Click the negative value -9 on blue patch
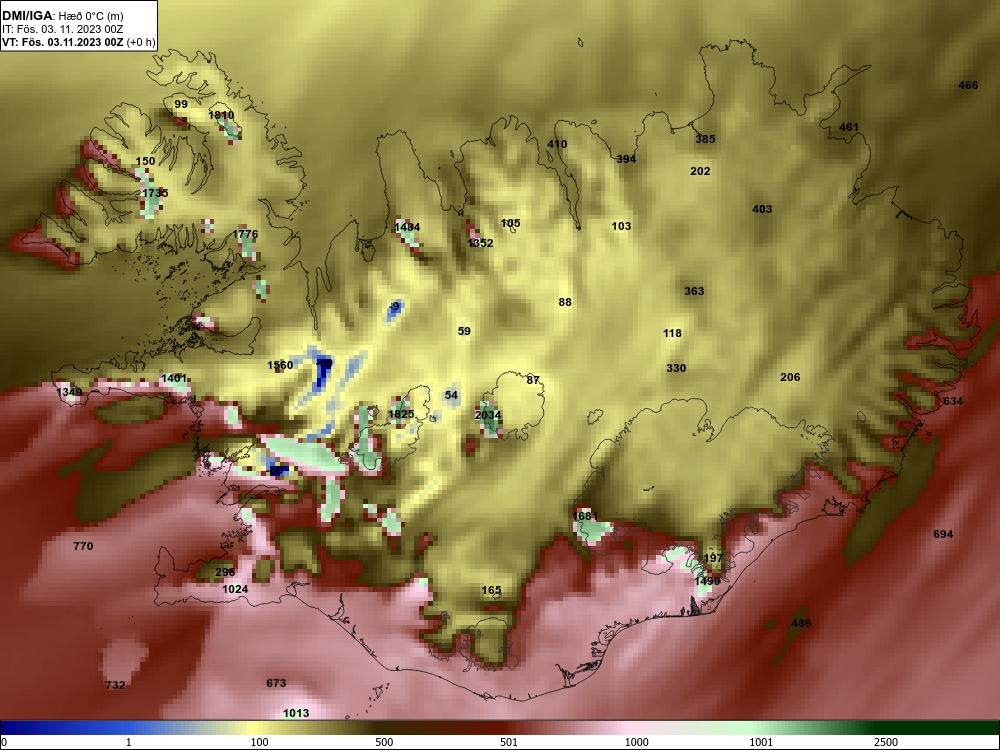 [x=394, y=307]
